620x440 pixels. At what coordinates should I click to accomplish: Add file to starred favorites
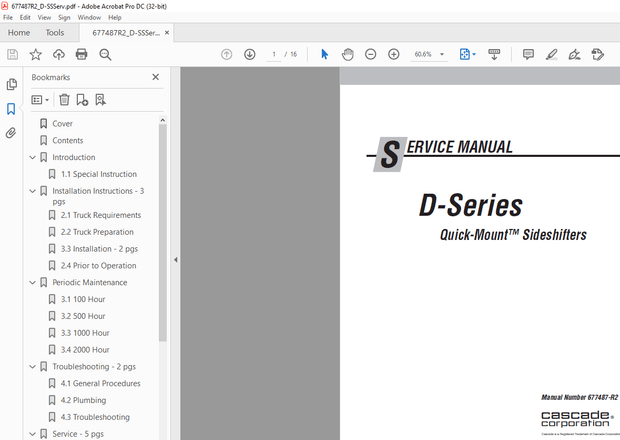click(x=36, y=54)
